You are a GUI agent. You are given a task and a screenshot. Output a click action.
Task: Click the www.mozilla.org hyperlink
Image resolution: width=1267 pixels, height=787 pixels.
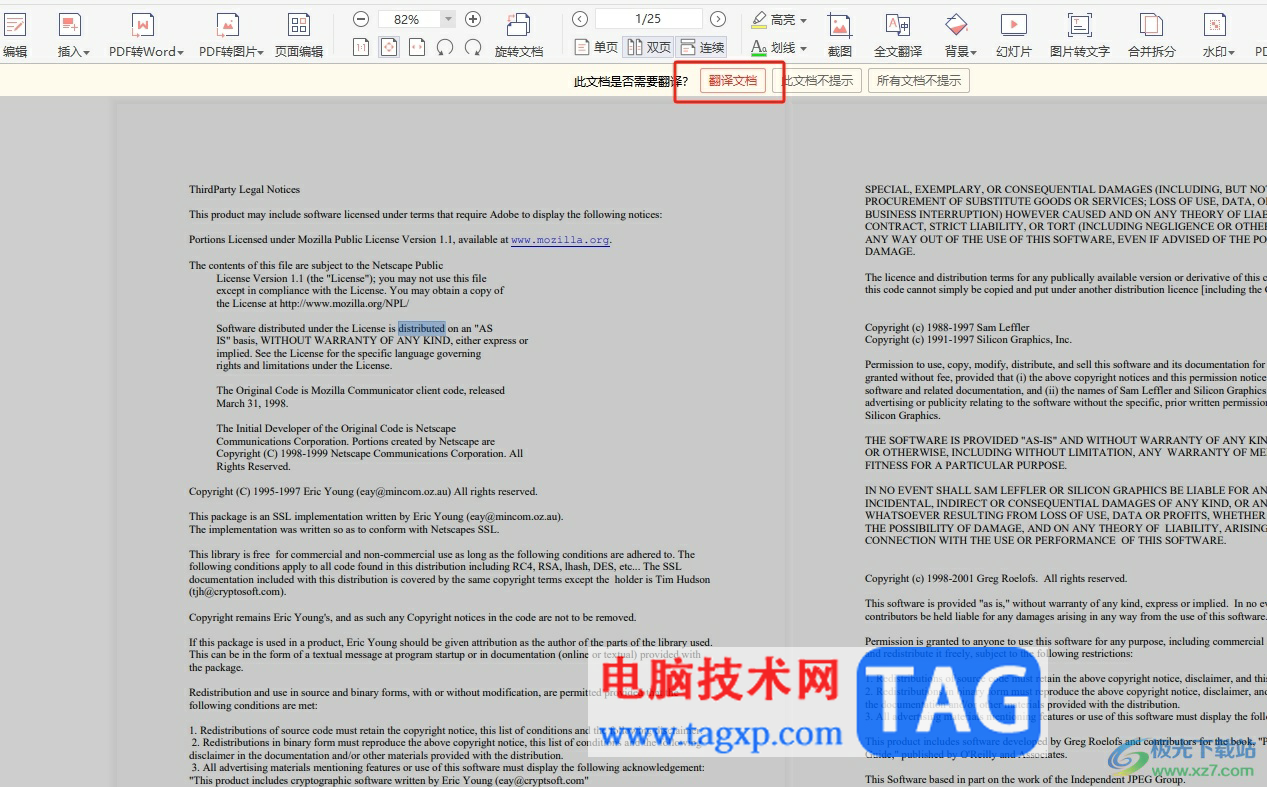click(560, 240)
